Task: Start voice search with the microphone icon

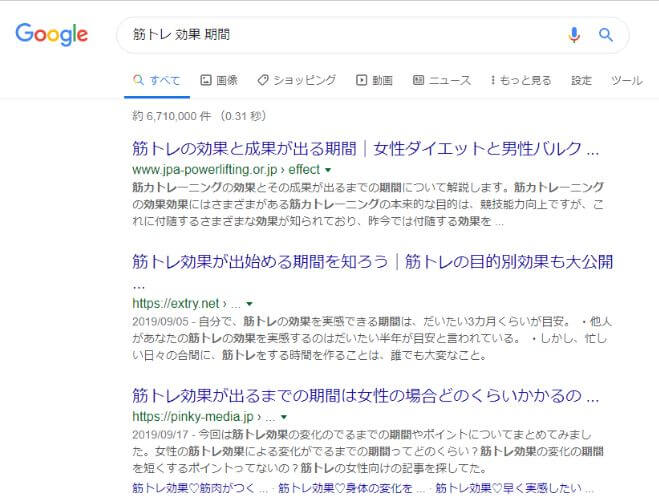Action: [574, 34]
